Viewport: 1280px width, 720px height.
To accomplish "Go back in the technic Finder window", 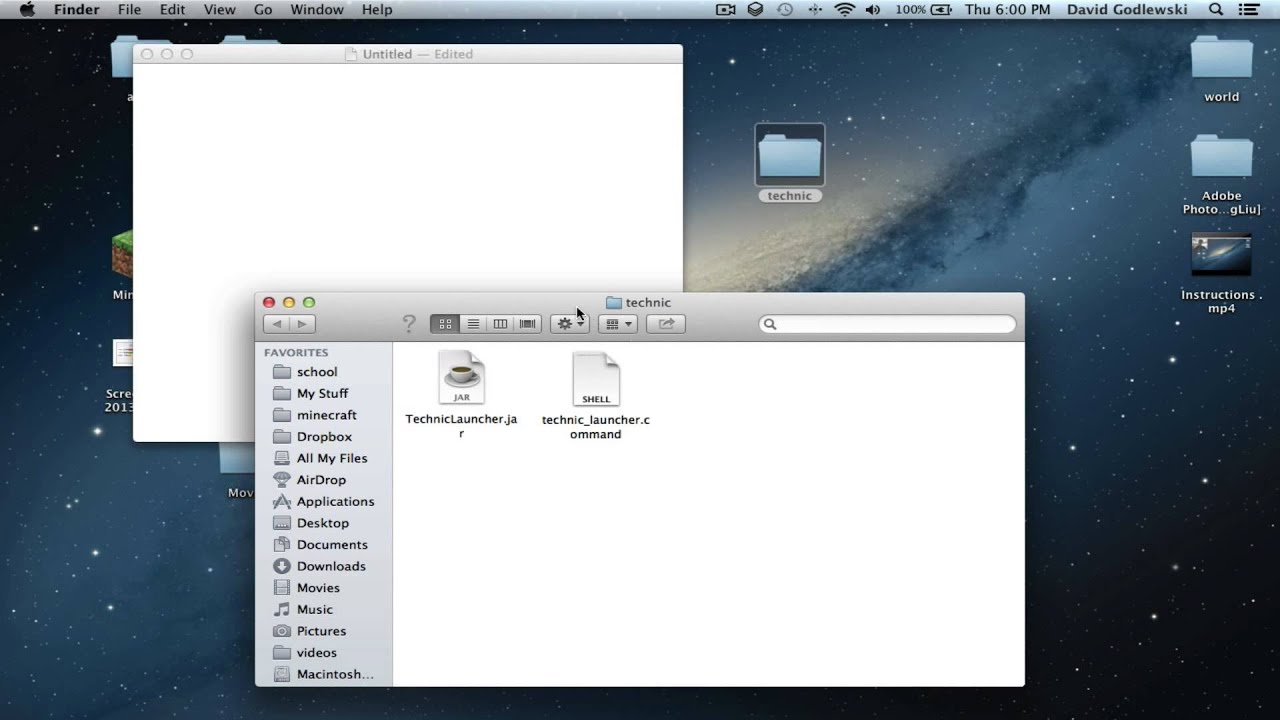I will 276,324.
